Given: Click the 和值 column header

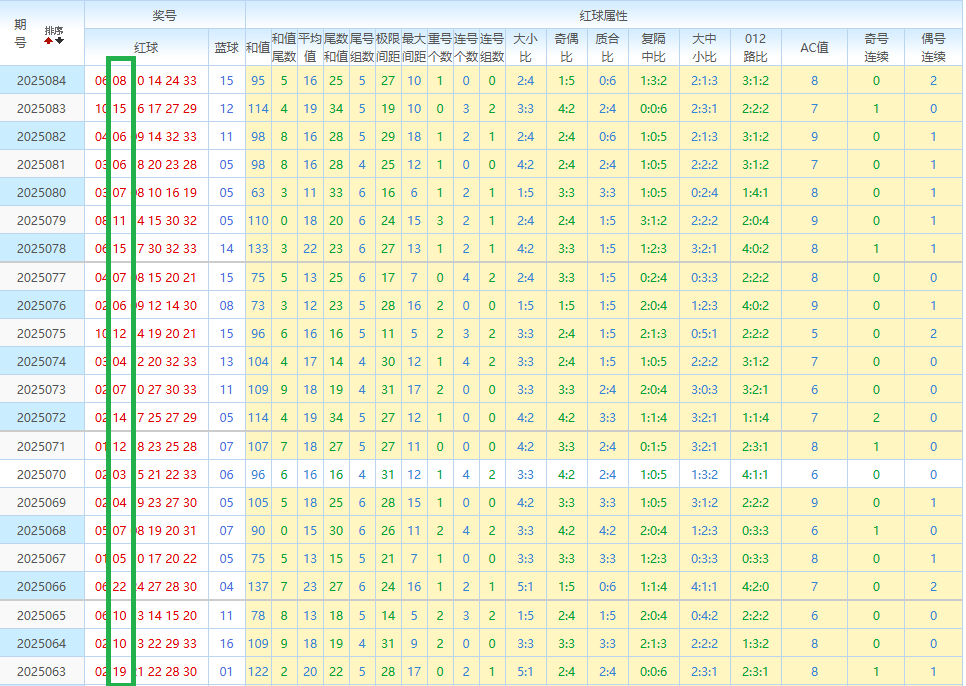Looking at the screenshot, I should pos(258,47).
